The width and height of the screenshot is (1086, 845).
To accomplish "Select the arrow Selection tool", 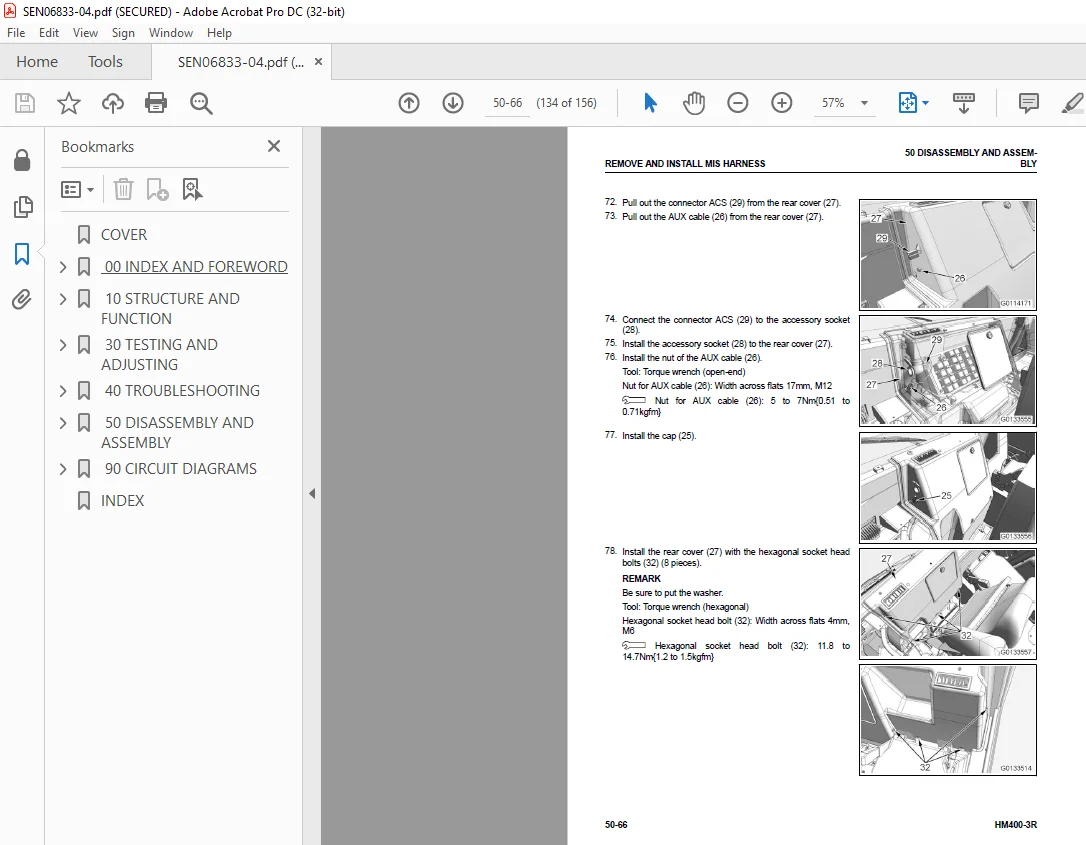I will pos(650,103).
